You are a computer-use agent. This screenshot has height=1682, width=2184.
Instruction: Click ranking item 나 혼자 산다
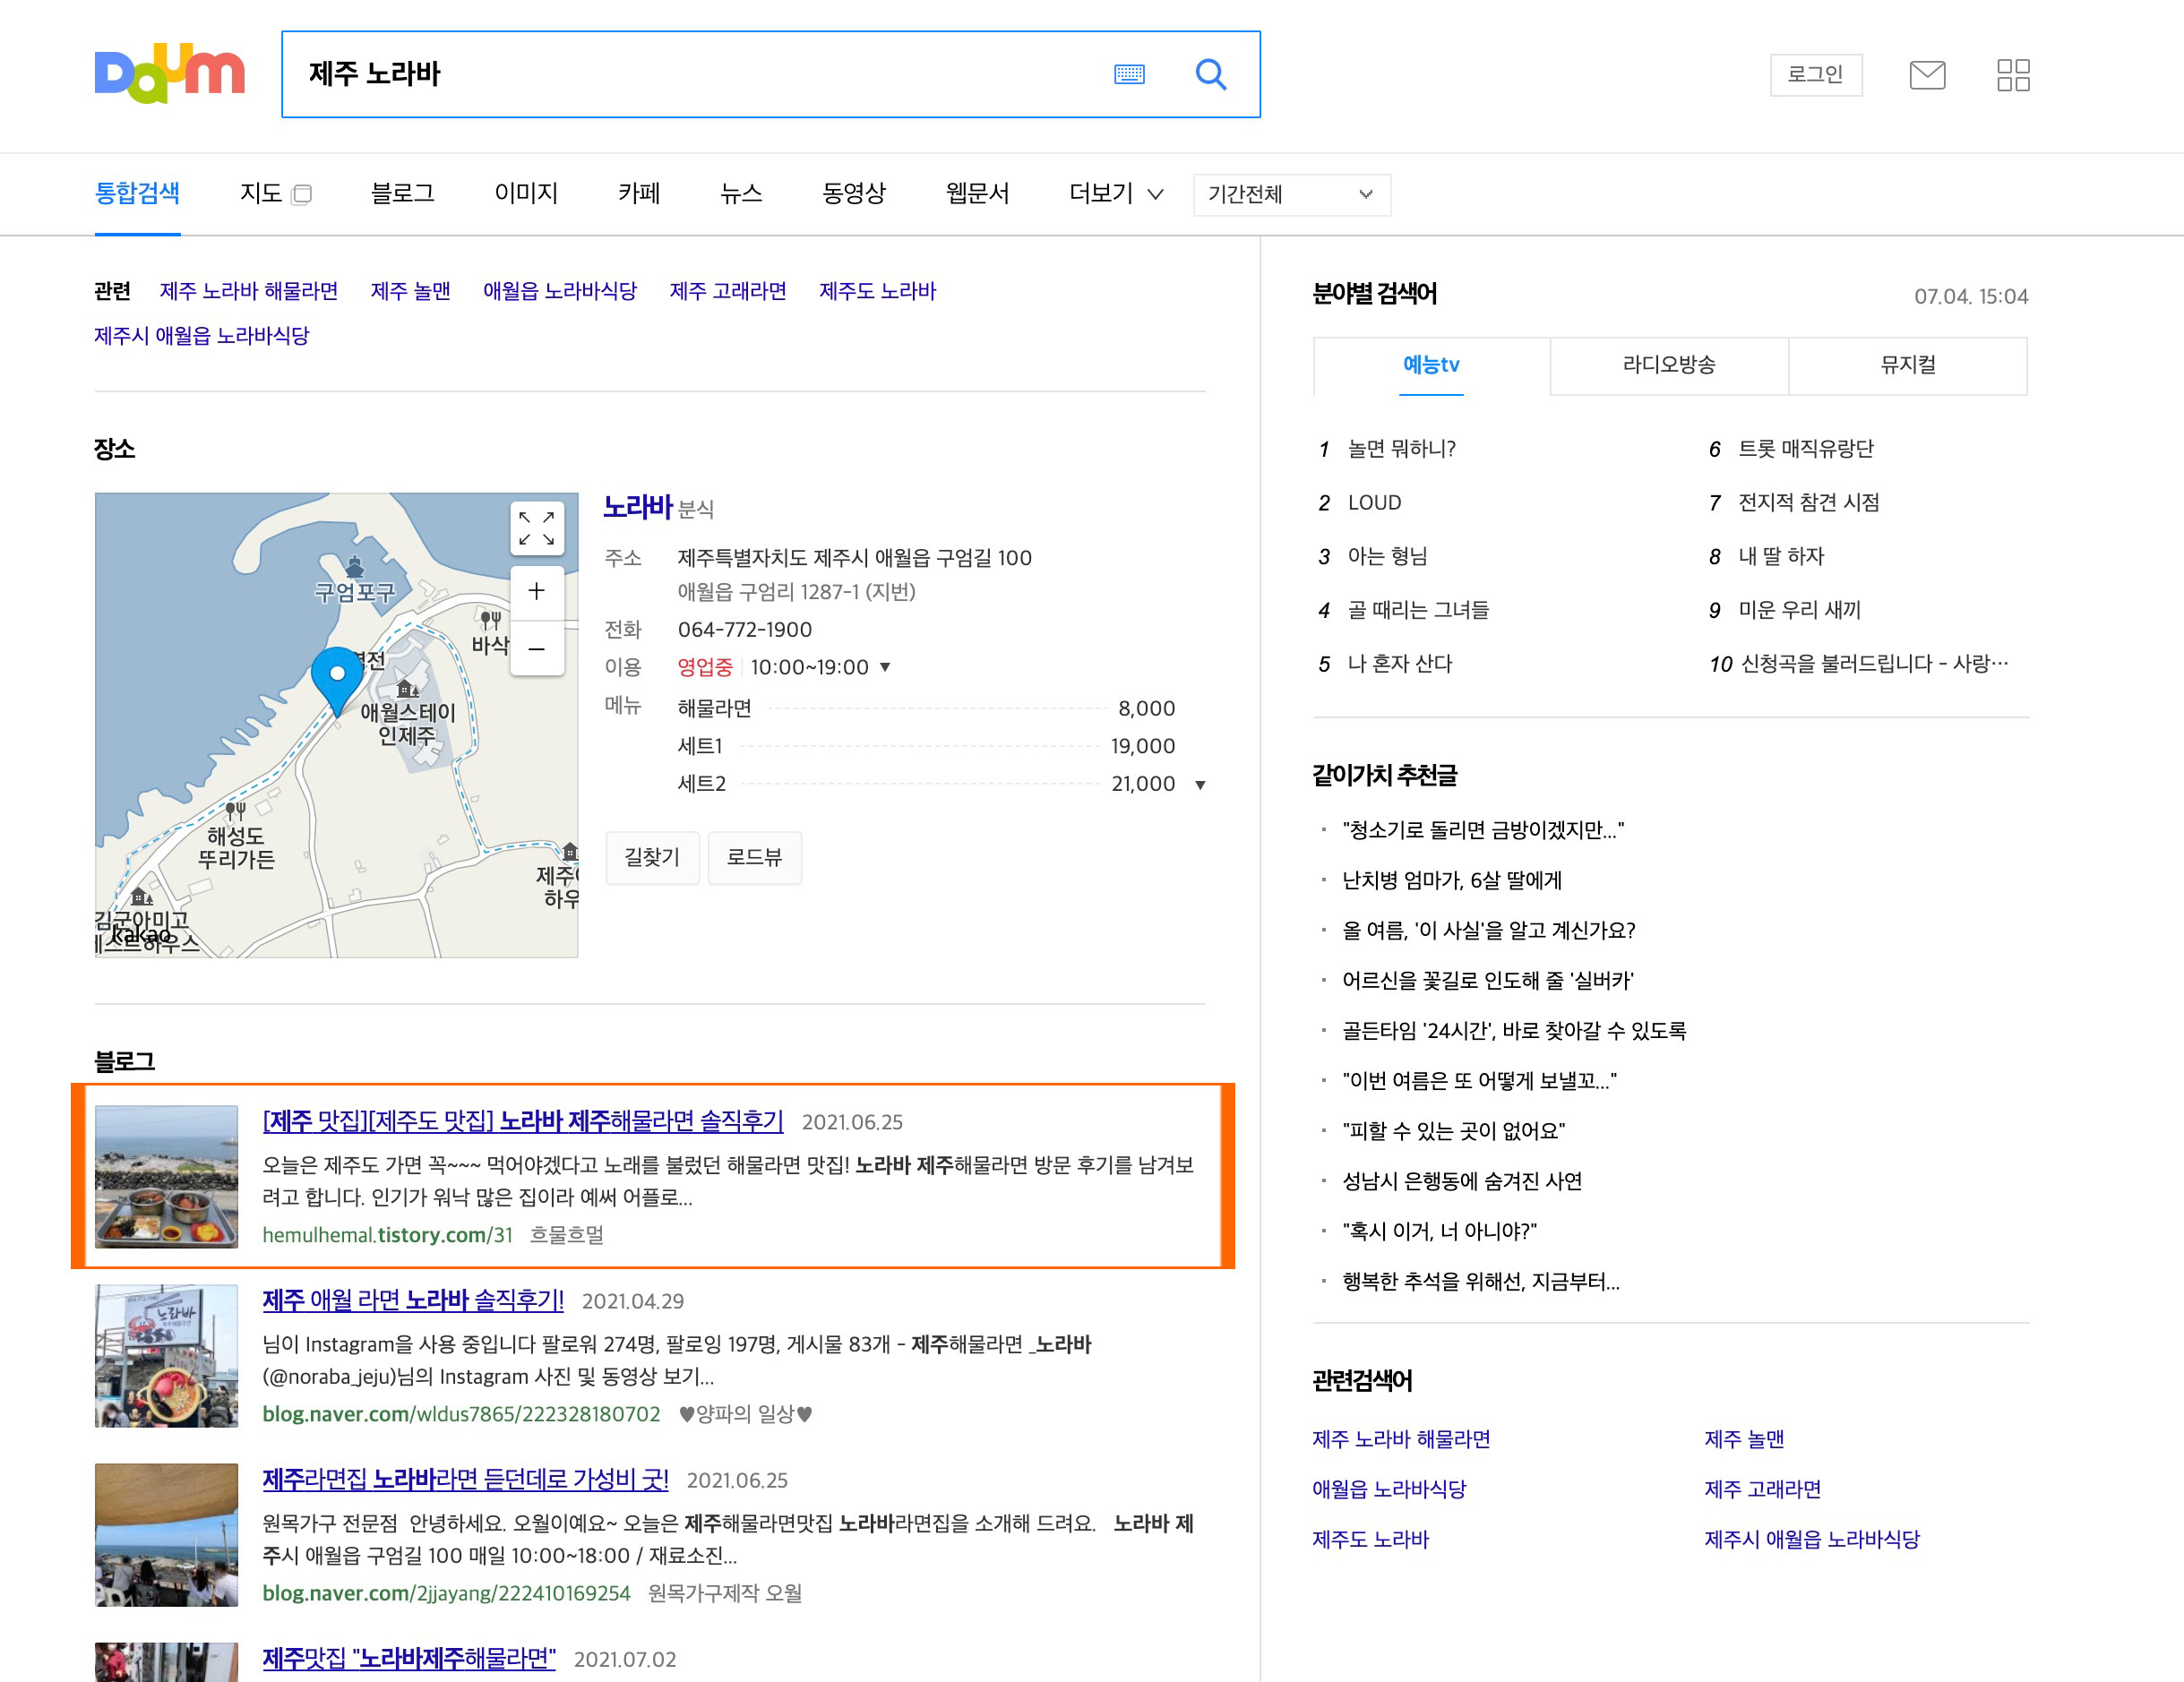[1399, 664]
